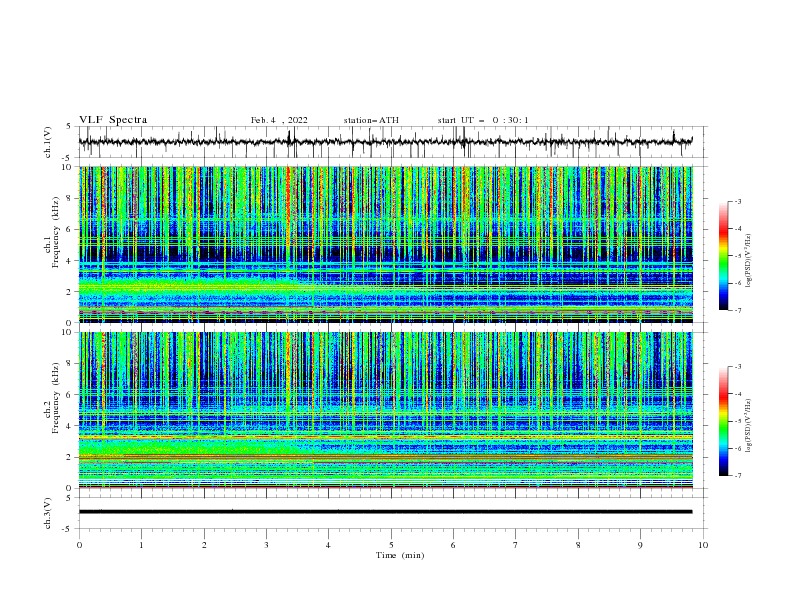Click the "-7" value on ch.2 colorbar

click(x=737, y=475)
